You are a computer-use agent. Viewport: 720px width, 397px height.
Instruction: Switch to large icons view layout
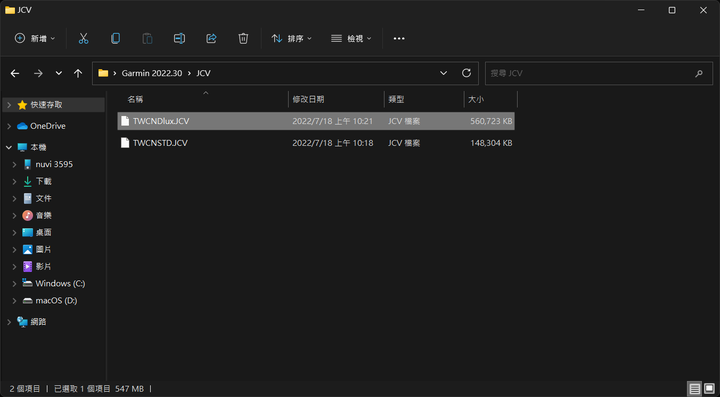(x=709, y=389)
